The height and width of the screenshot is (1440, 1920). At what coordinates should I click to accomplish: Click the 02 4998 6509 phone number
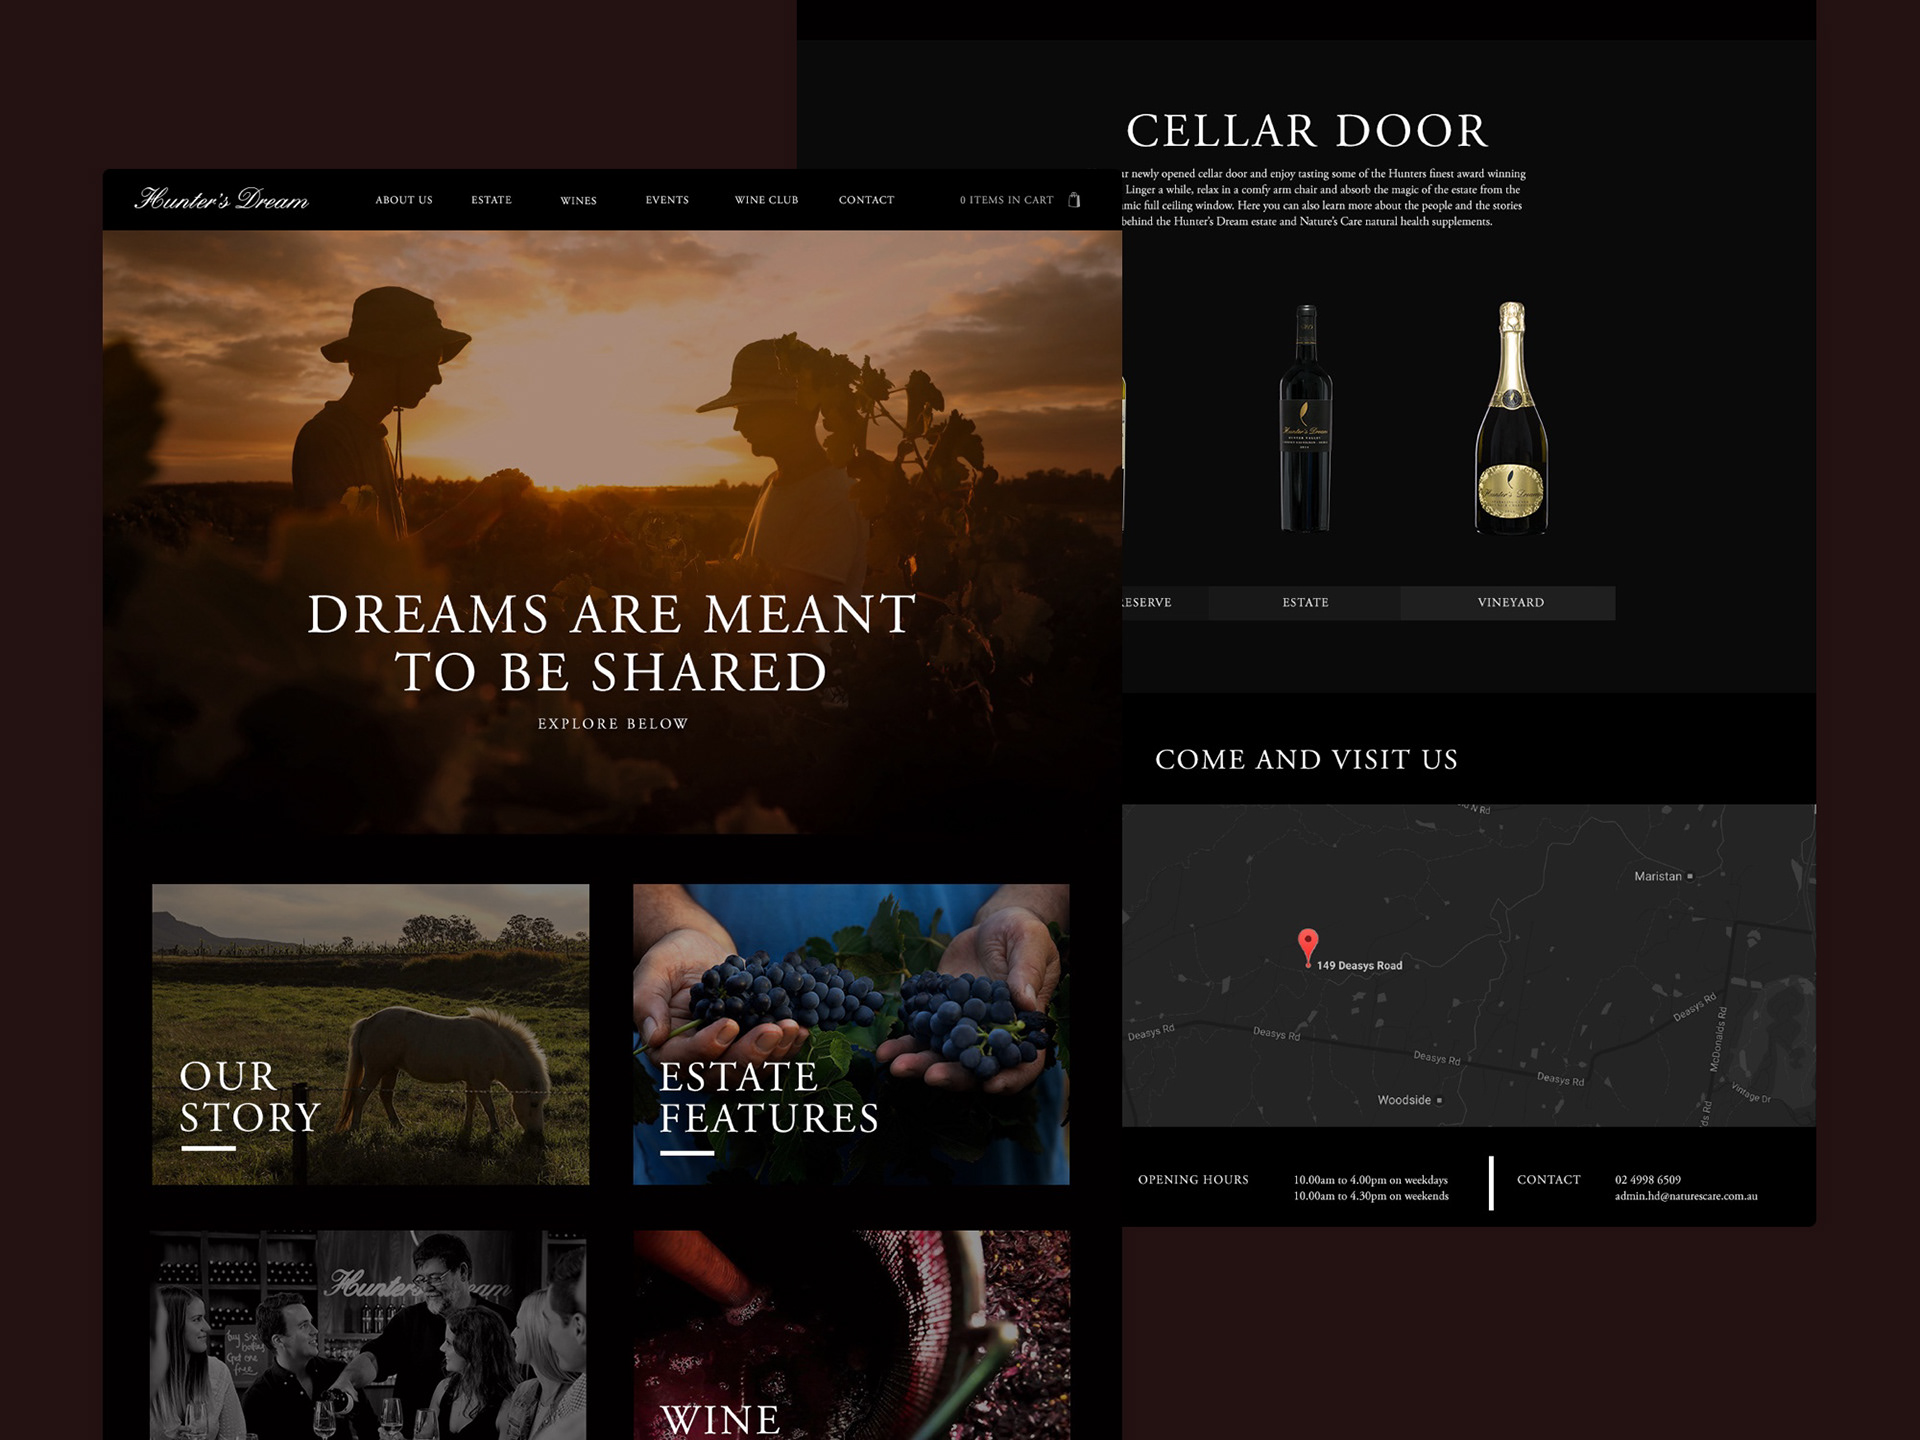pos(1648,1180)
